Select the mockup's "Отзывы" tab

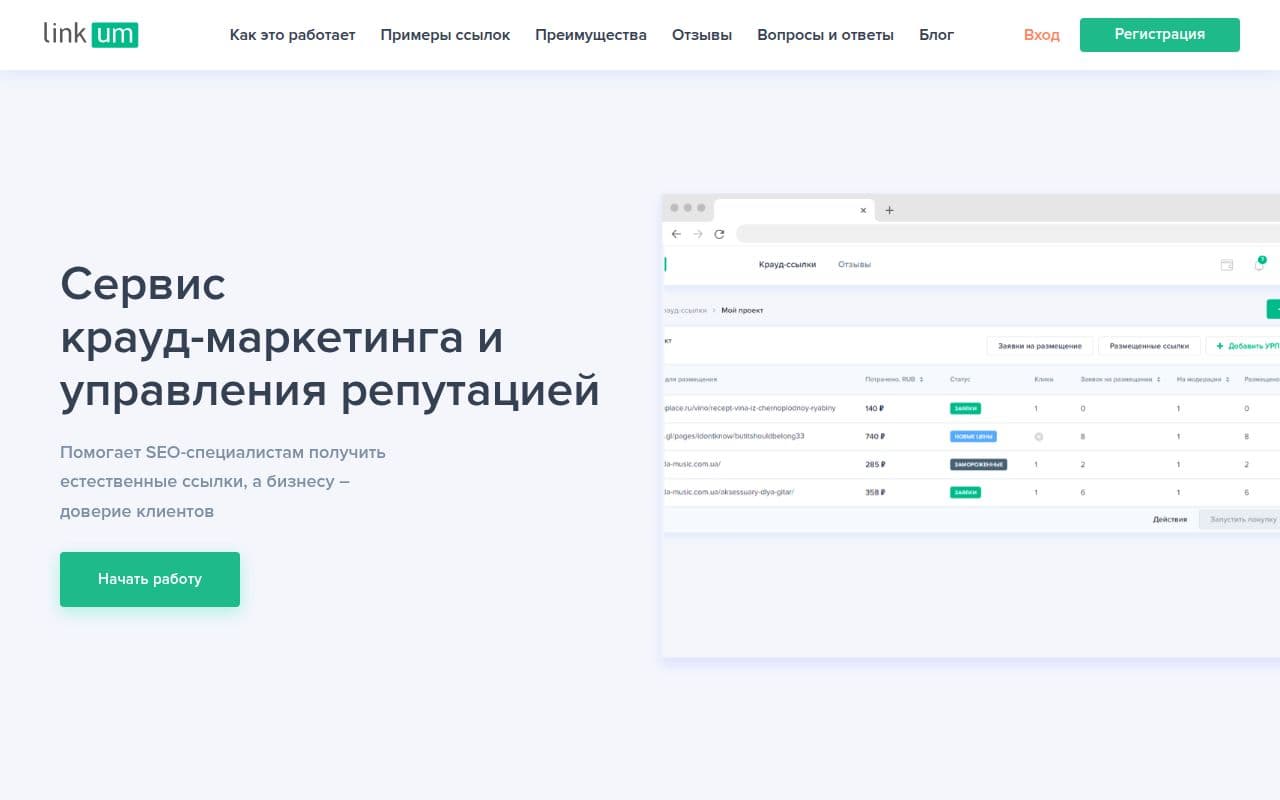coord(854,265)
